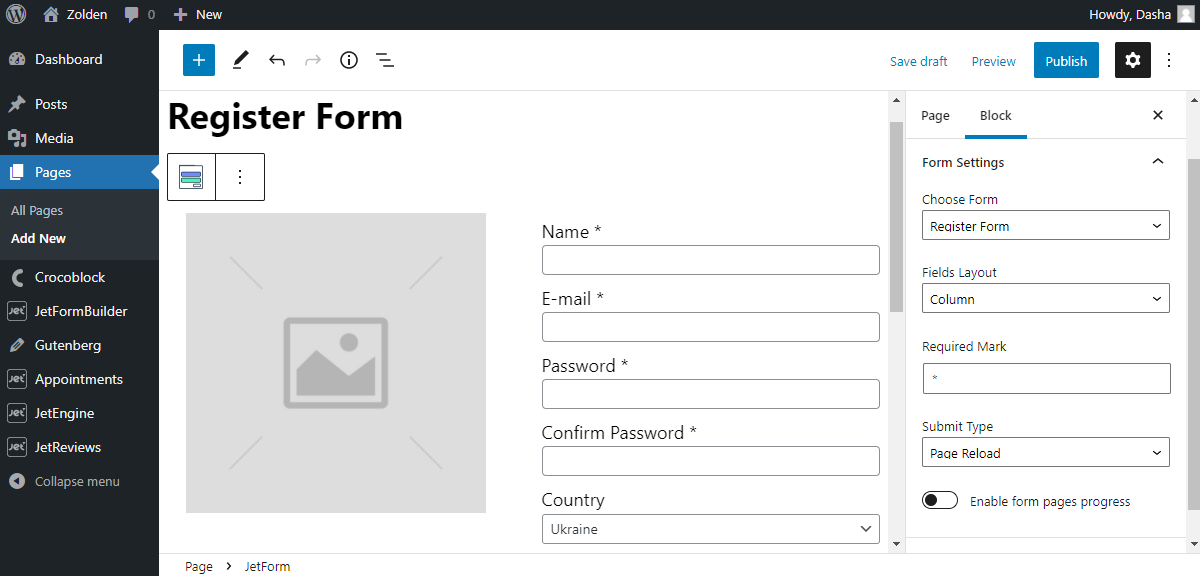Open the Fields Layout dropdown
1200x576 pixels.
1045,299
